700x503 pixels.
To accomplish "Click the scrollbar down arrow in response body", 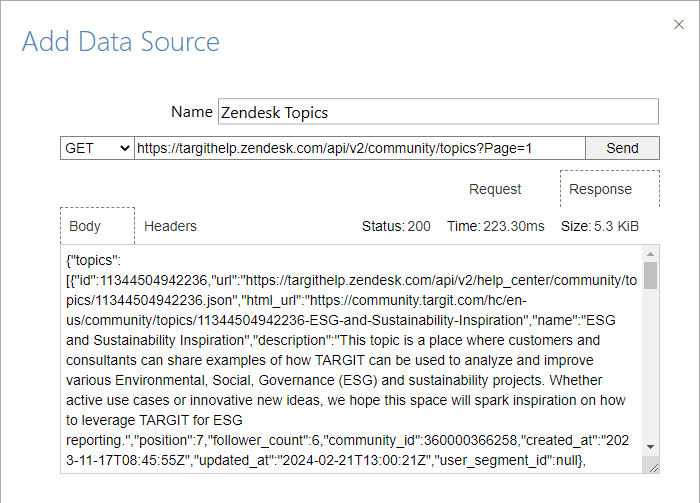I will [x=650, y=446].
